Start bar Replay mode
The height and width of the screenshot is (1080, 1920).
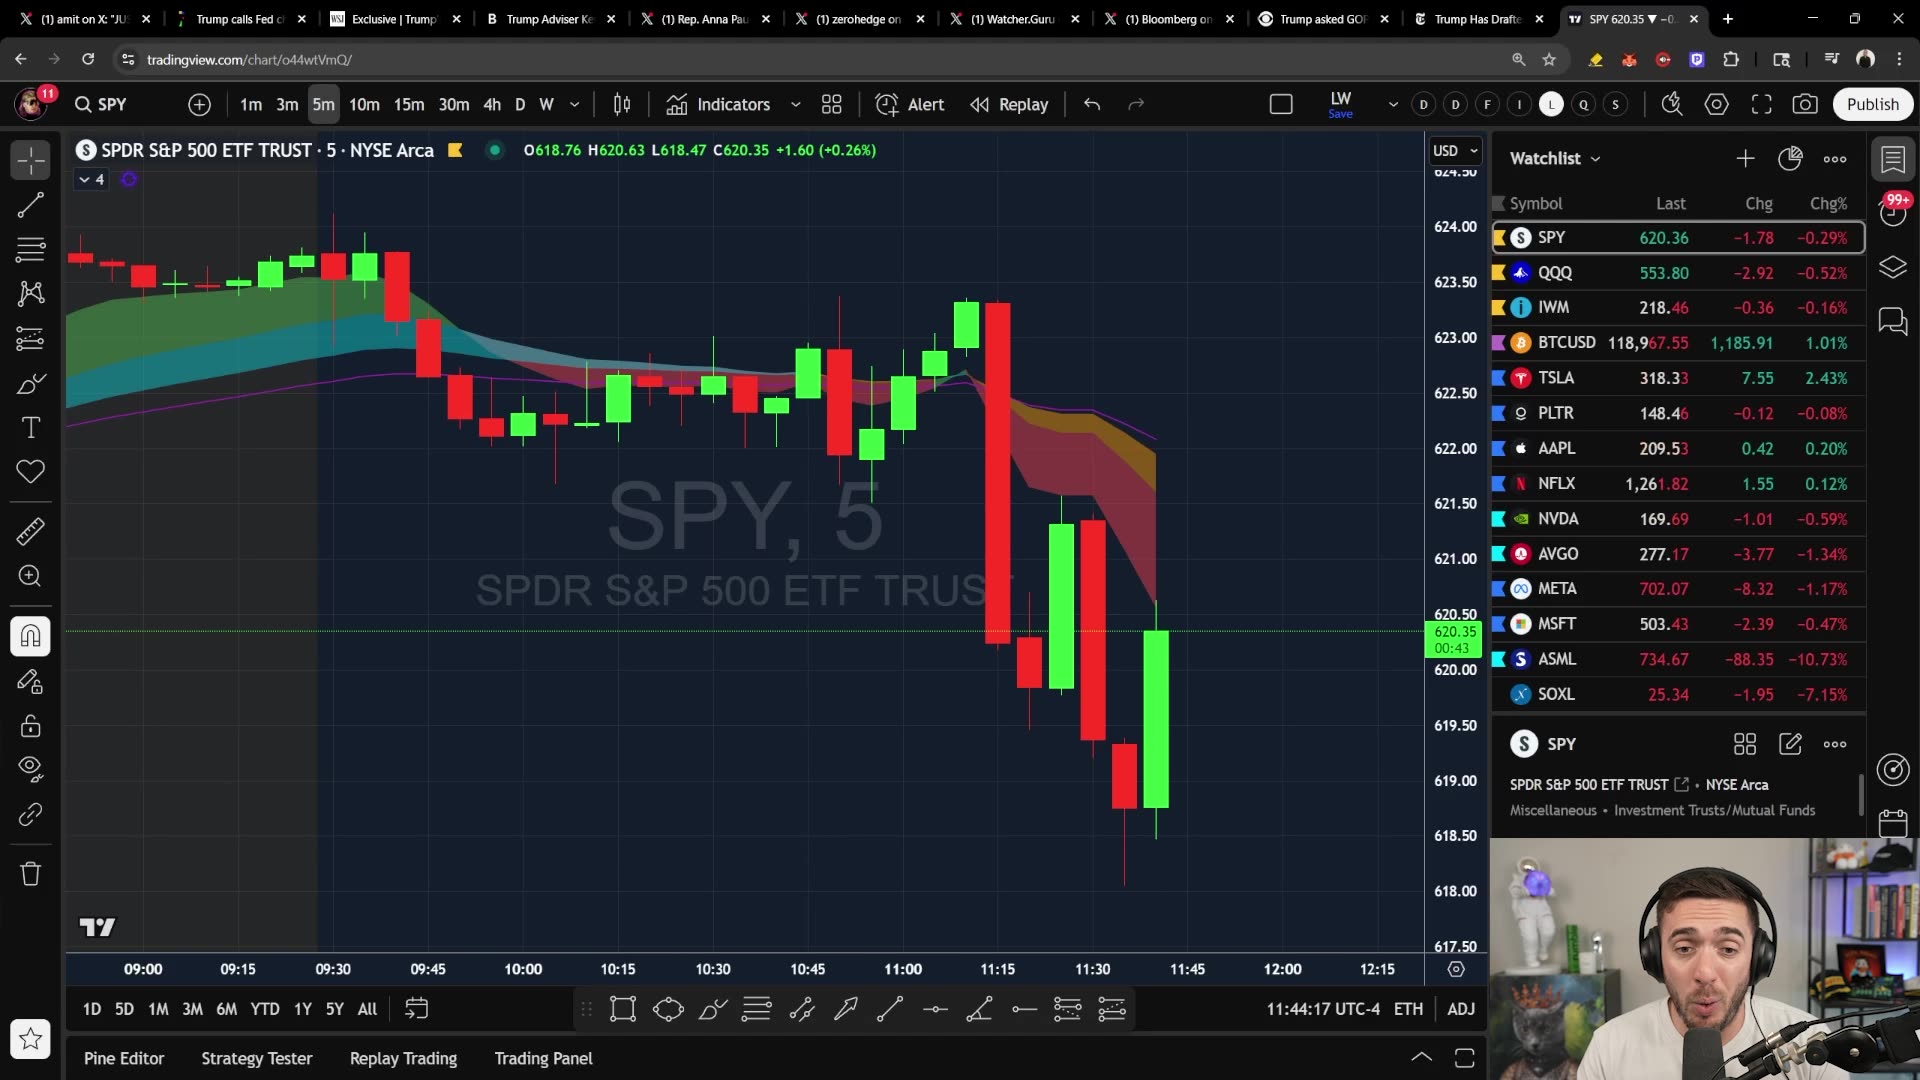click(x=1009, y=104)
